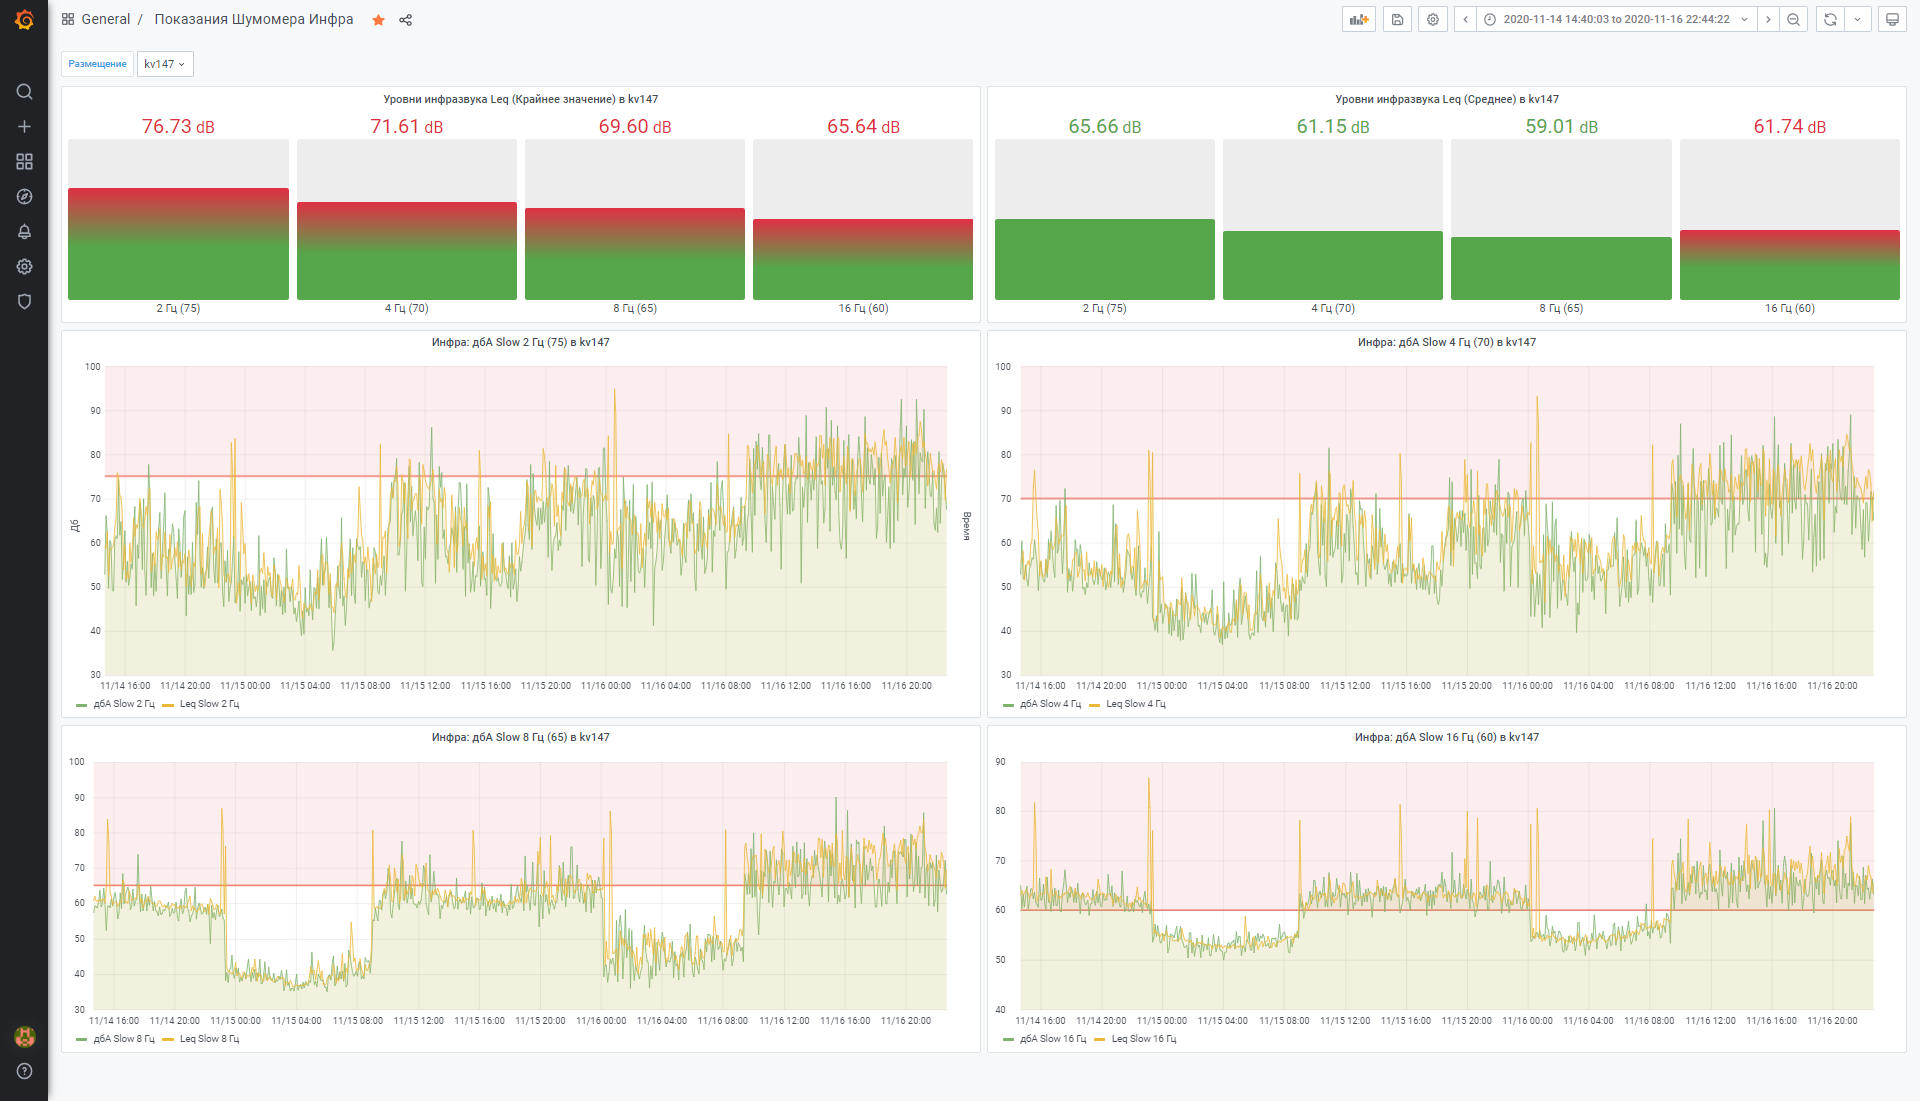Image resolution: width=1920 pixels, height=1101 pixels.
Task: Toggle дБА Slow 2 Гц legend series
Action: coord(123,704)
